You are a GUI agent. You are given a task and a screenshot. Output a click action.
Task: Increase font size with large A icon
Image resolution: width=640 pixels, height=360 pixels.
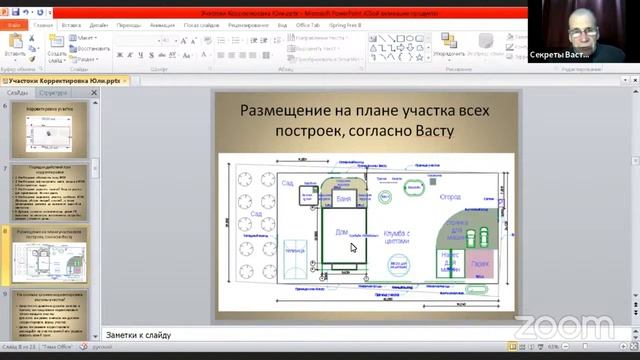[x=184, y=41]
